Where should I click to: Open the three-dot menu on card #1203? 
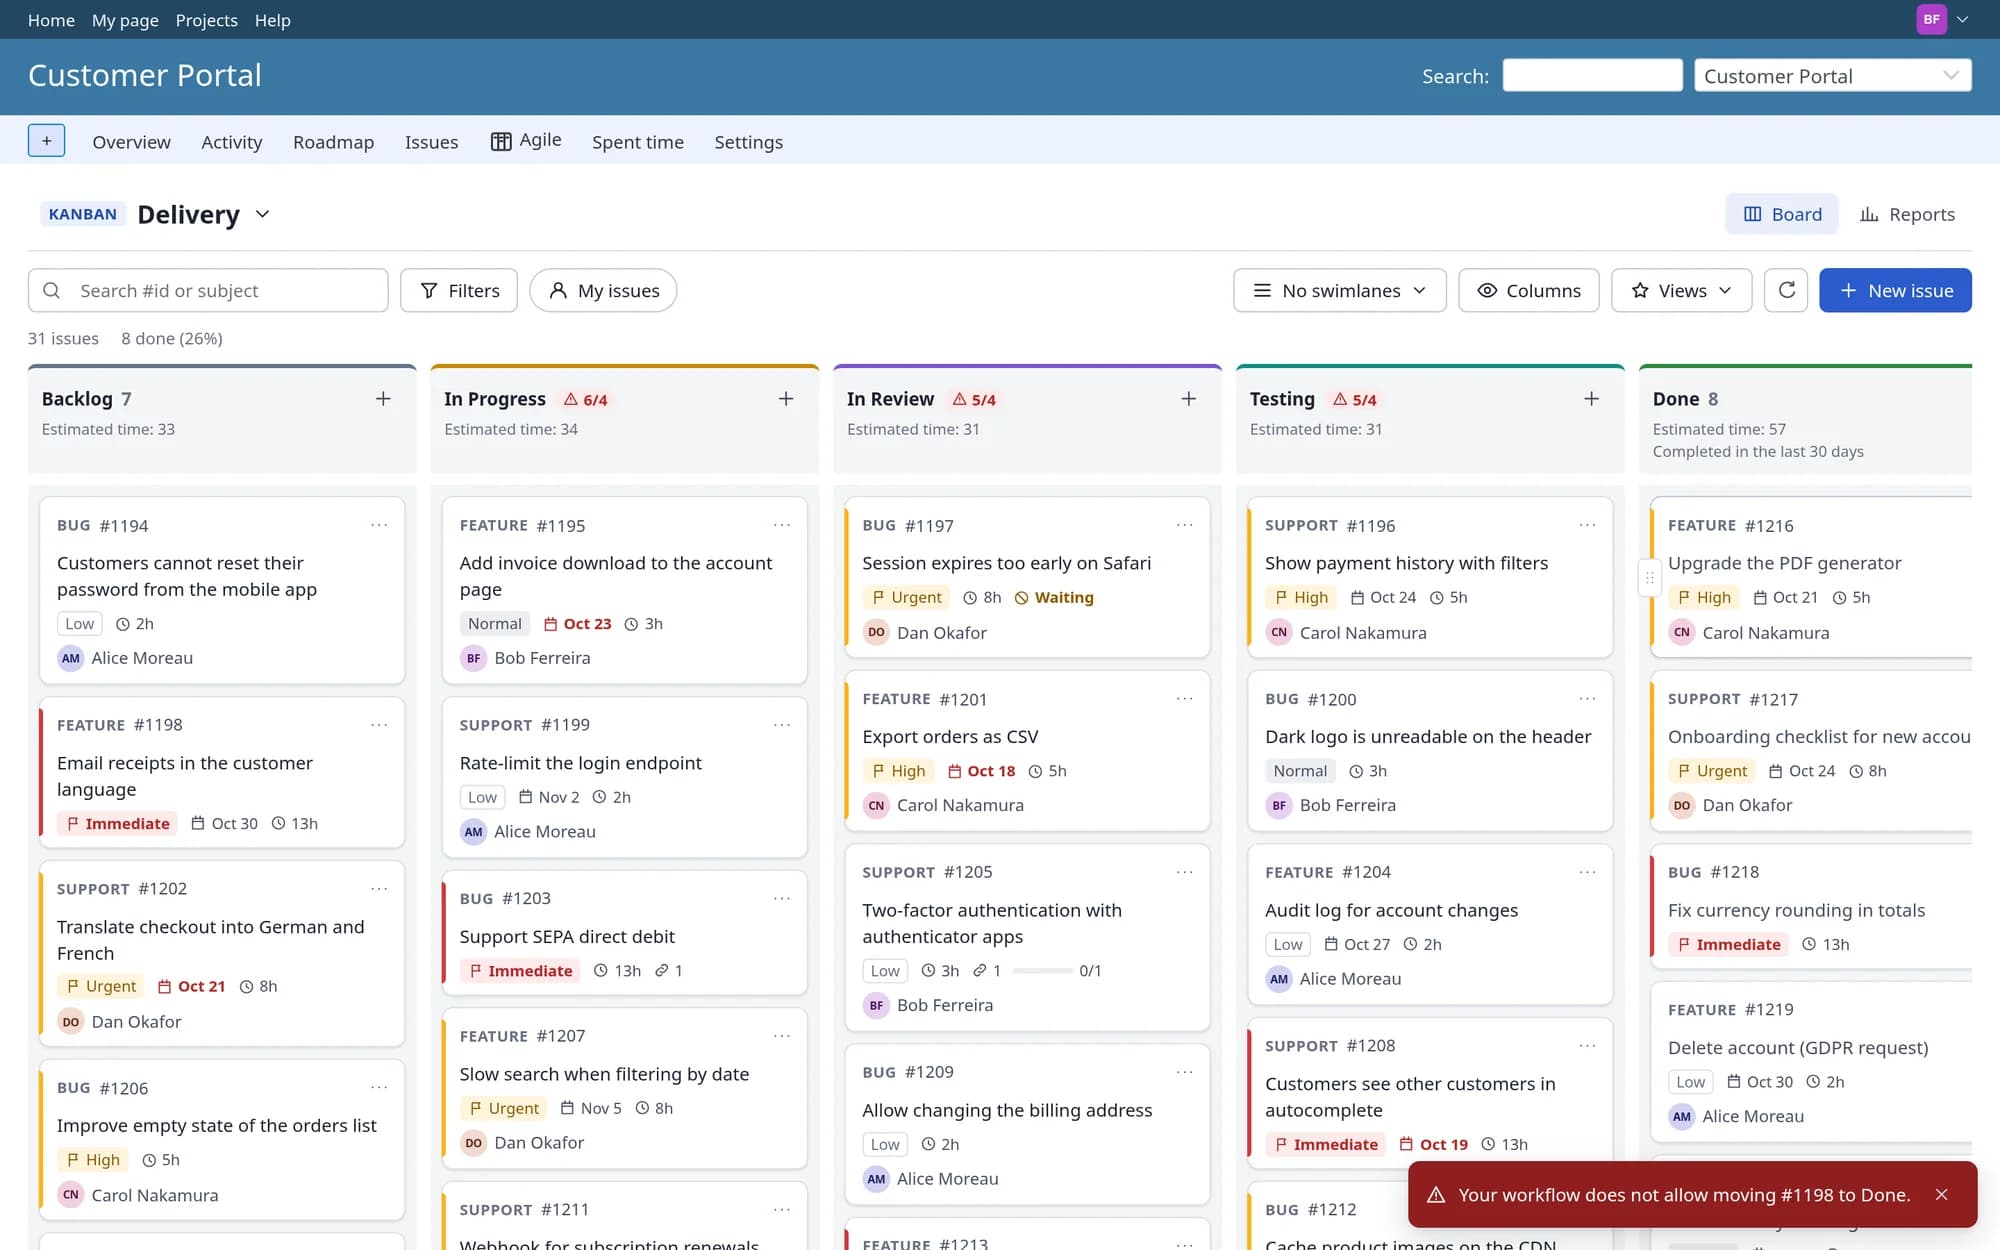782,898
